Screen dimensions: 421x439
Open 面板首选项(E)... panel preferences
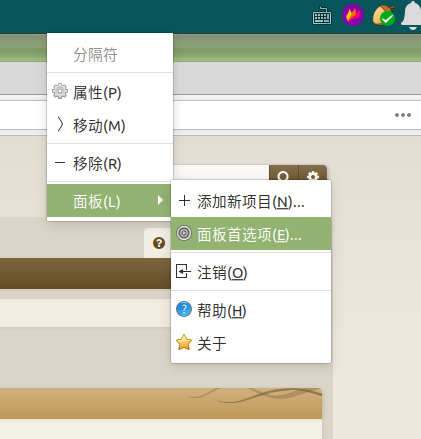(251, 234)
